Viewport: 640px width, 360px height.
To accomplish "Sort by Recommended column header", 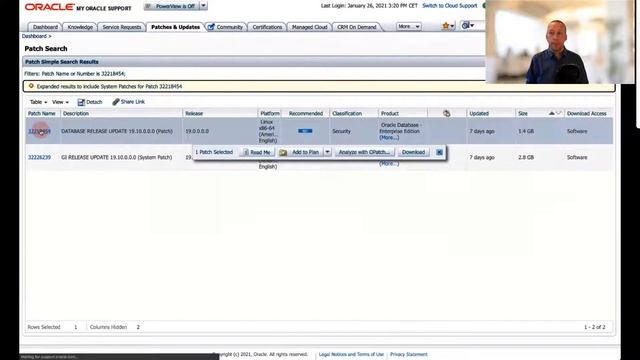I will [x=306, y=113].
